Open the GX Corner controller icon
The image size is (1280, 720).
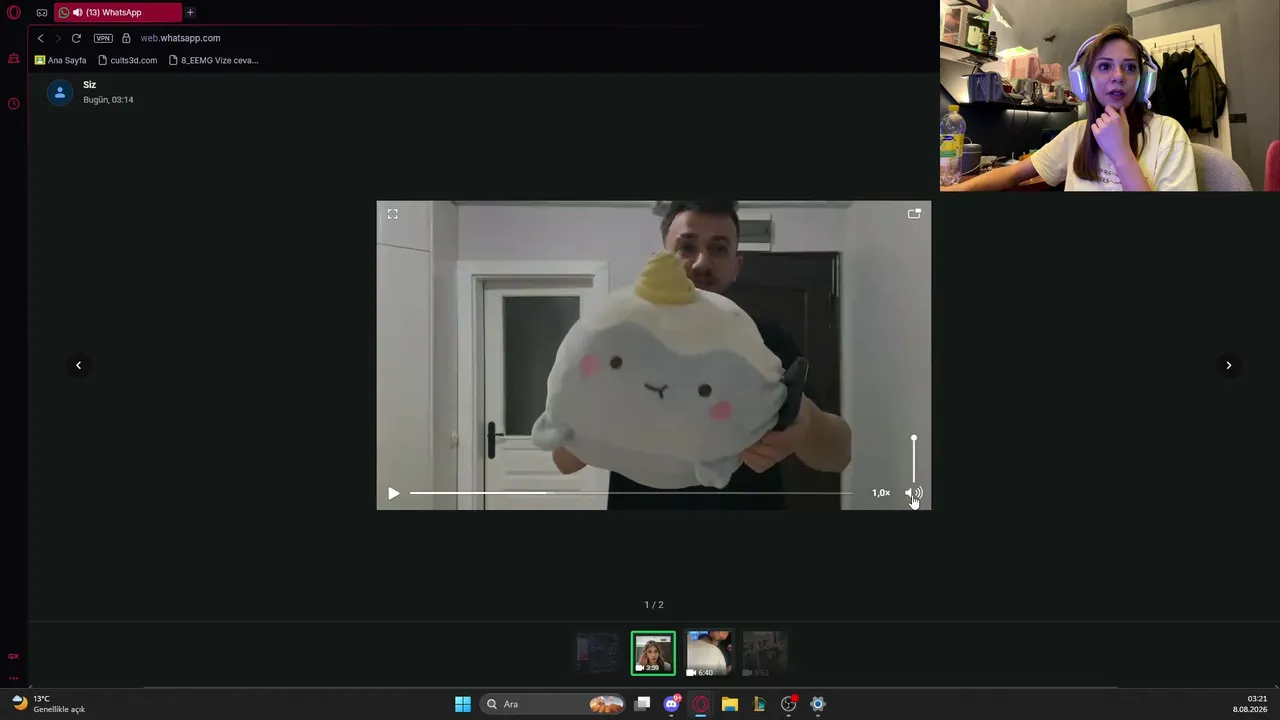point(41,12)
